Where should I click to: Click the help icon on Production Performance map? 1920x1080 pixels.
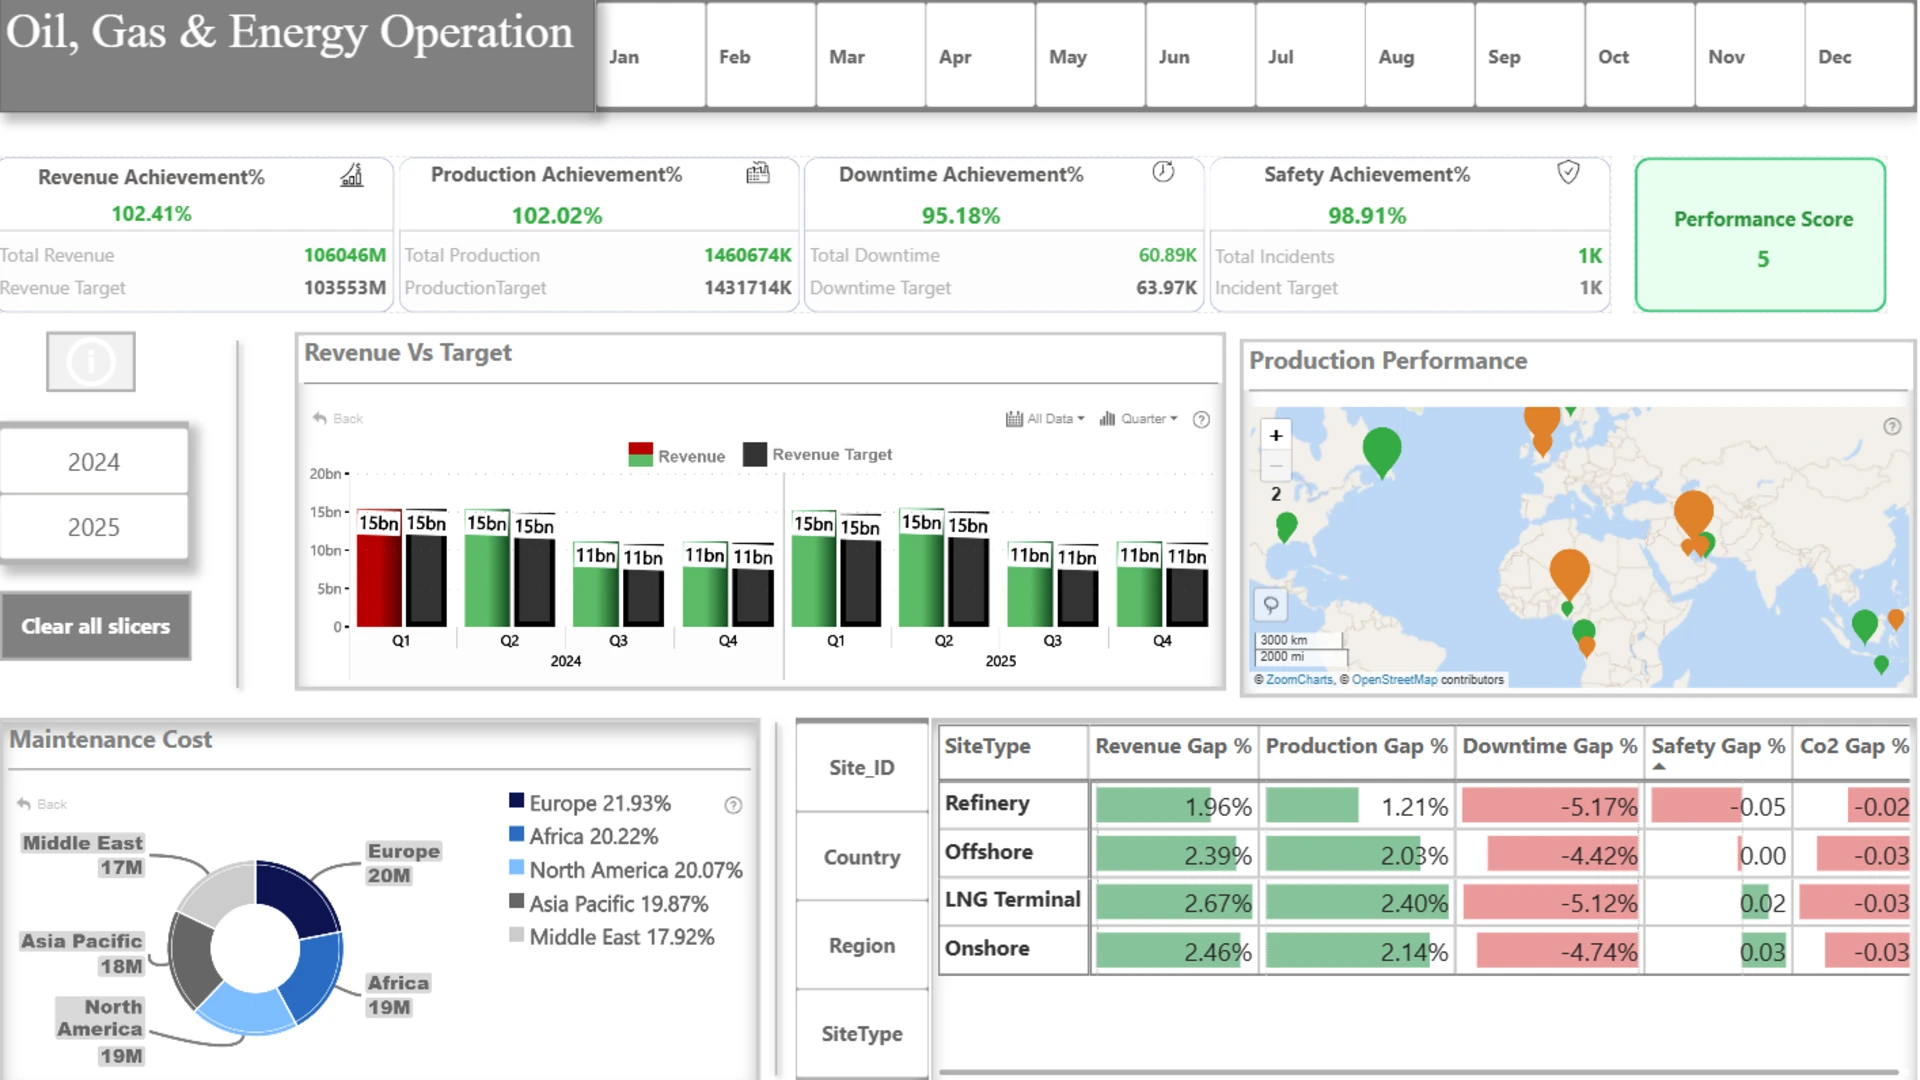[x=1892, y=427]
